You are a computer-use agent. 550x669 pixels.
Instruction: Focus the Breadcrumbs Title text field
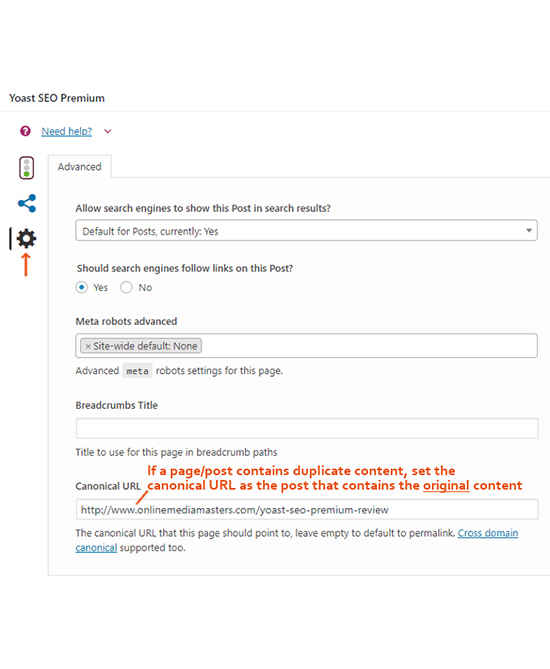[307, 428]
